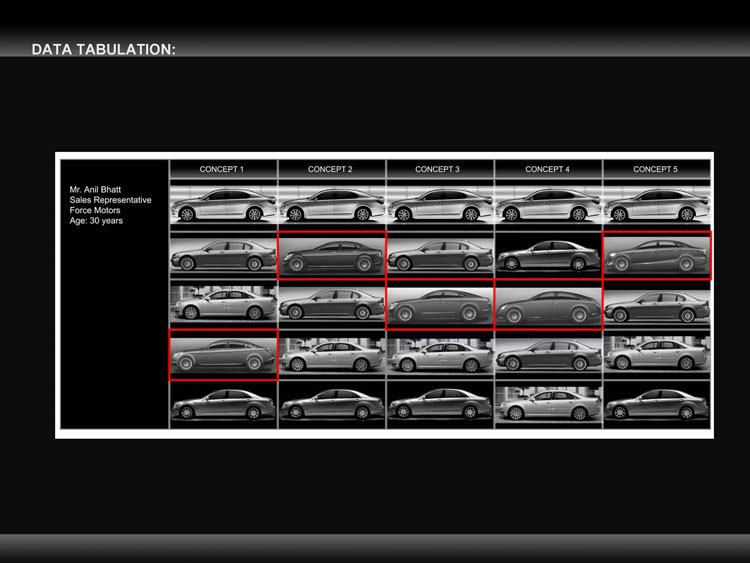Click the CONCEPT 2 column header
The width and height of the screenshot is (750, 563).
pyautogui.click(x=331, y=169)
